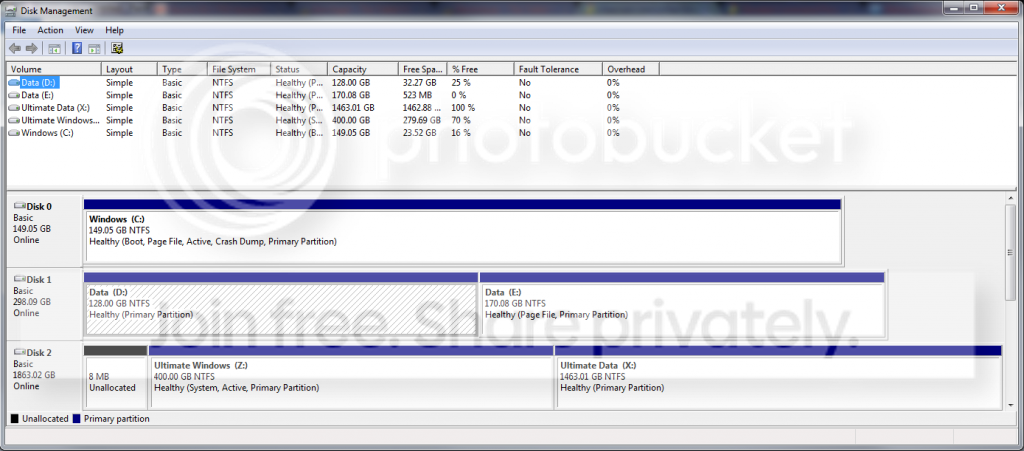Viewport: 1024px width, 451px height.
Task: Sort by the File System column header
Action: [x=240, y=69]
